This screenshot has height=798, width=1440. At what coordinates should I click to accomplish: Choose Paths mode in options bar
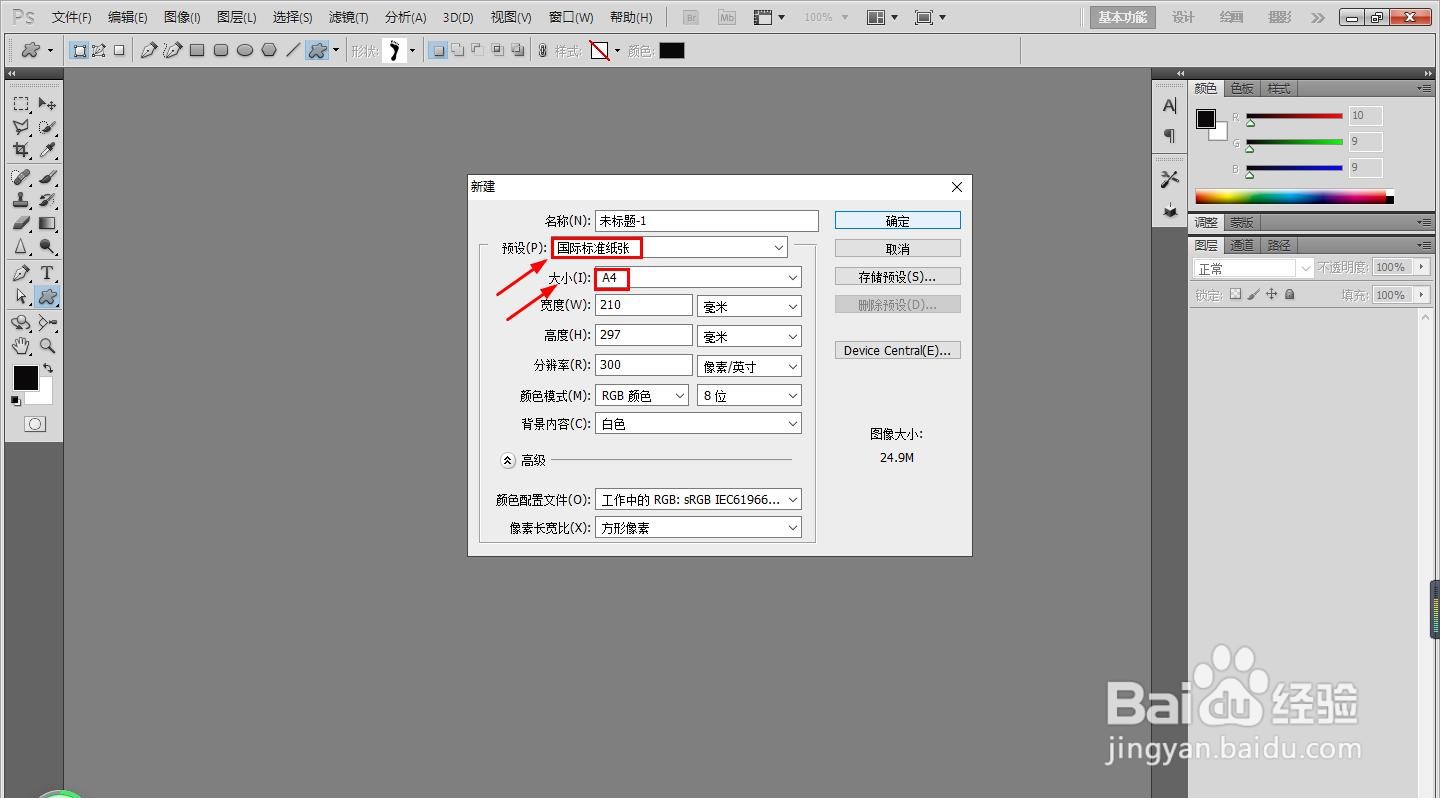(x=99, y=50)
